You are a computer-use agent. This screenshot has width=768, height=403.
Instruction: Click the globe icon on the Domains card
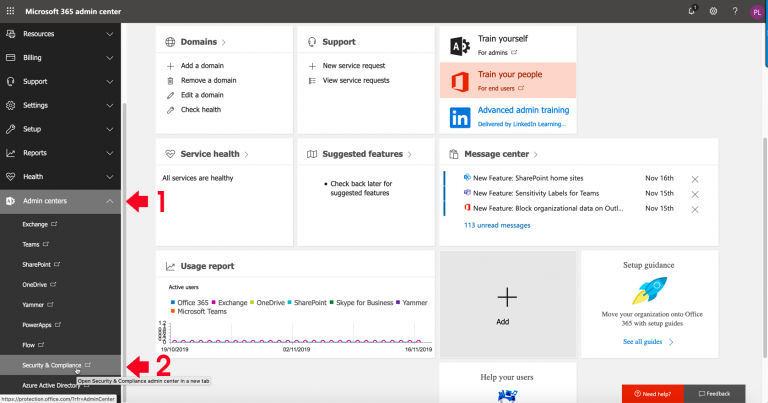170,42
